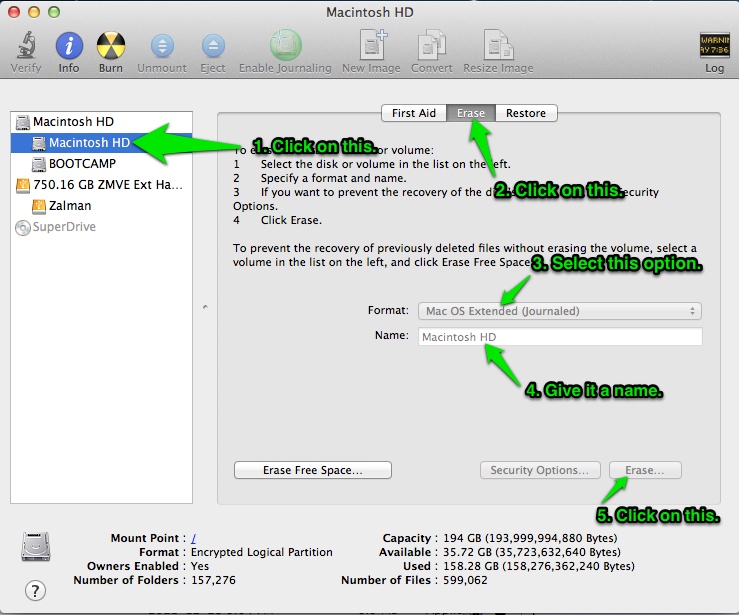Select SuperDrive in the sidebar
The height and width of the screenshot is (615, 739).
pos(101,227)
